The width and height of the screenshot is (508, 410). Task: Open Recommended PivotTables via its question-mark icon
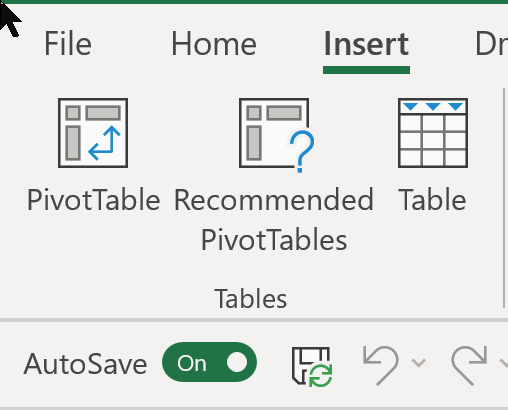277,135
